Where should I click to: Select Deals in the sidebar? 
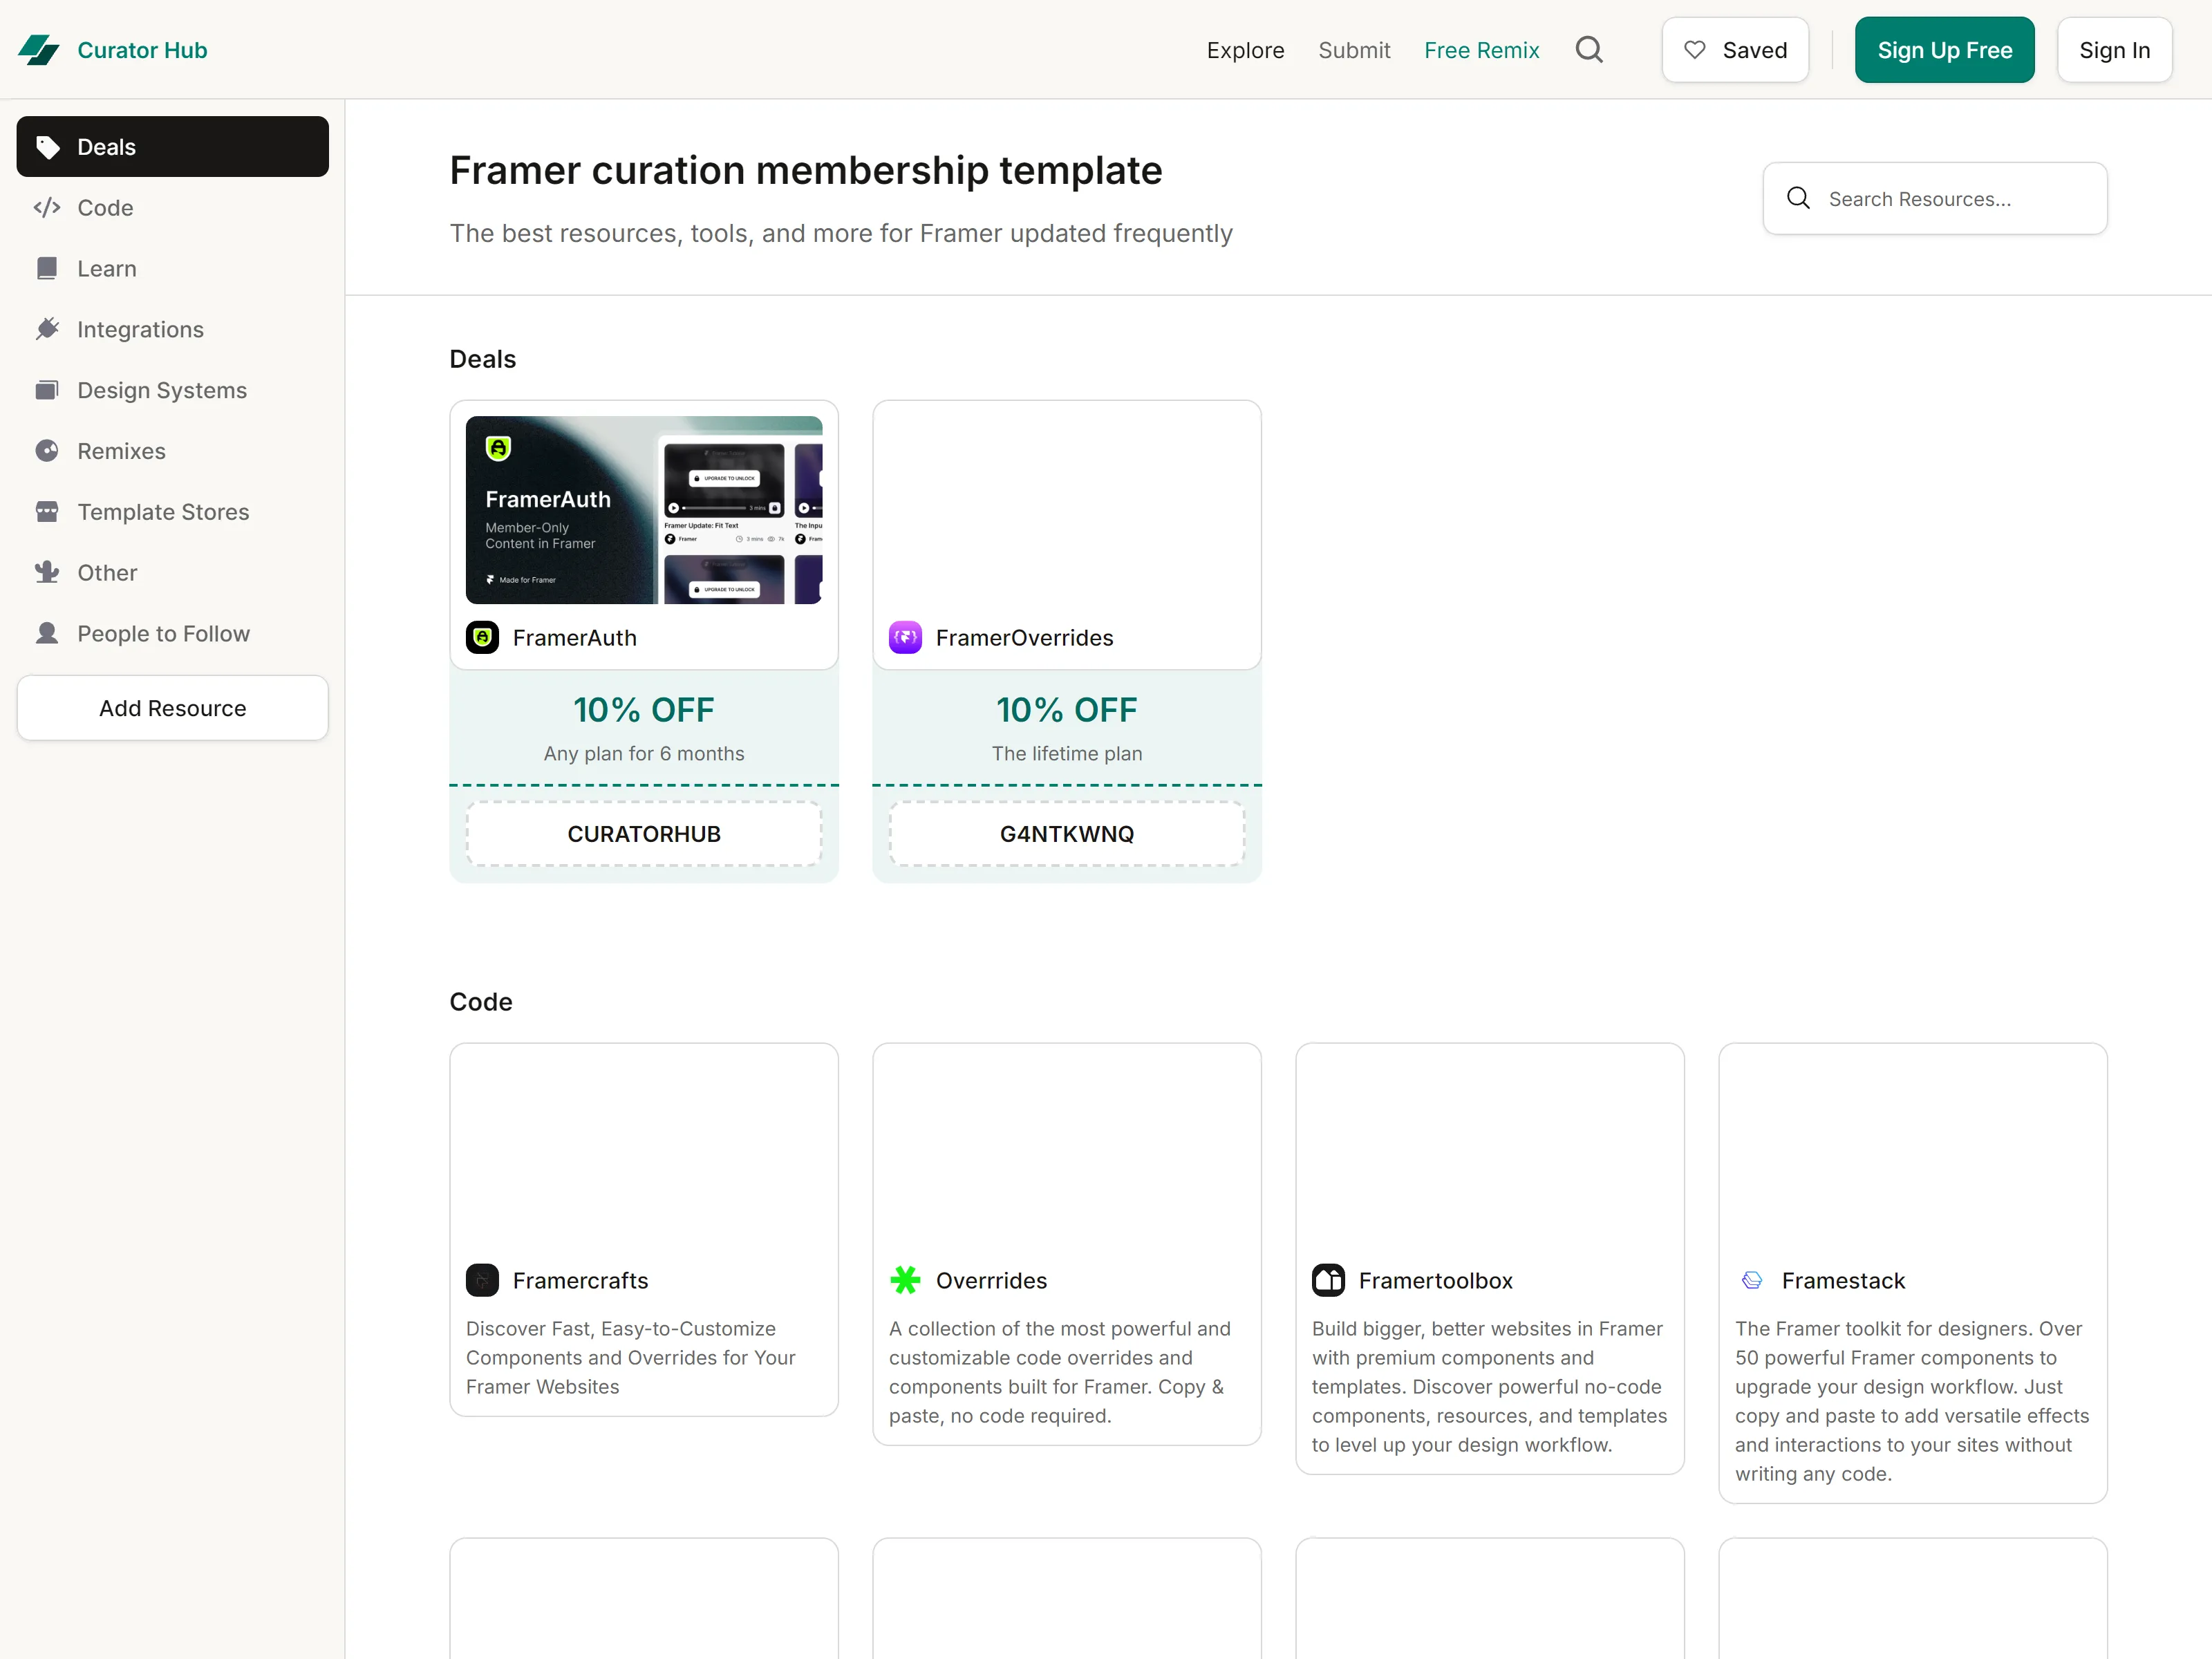point(173,147)
